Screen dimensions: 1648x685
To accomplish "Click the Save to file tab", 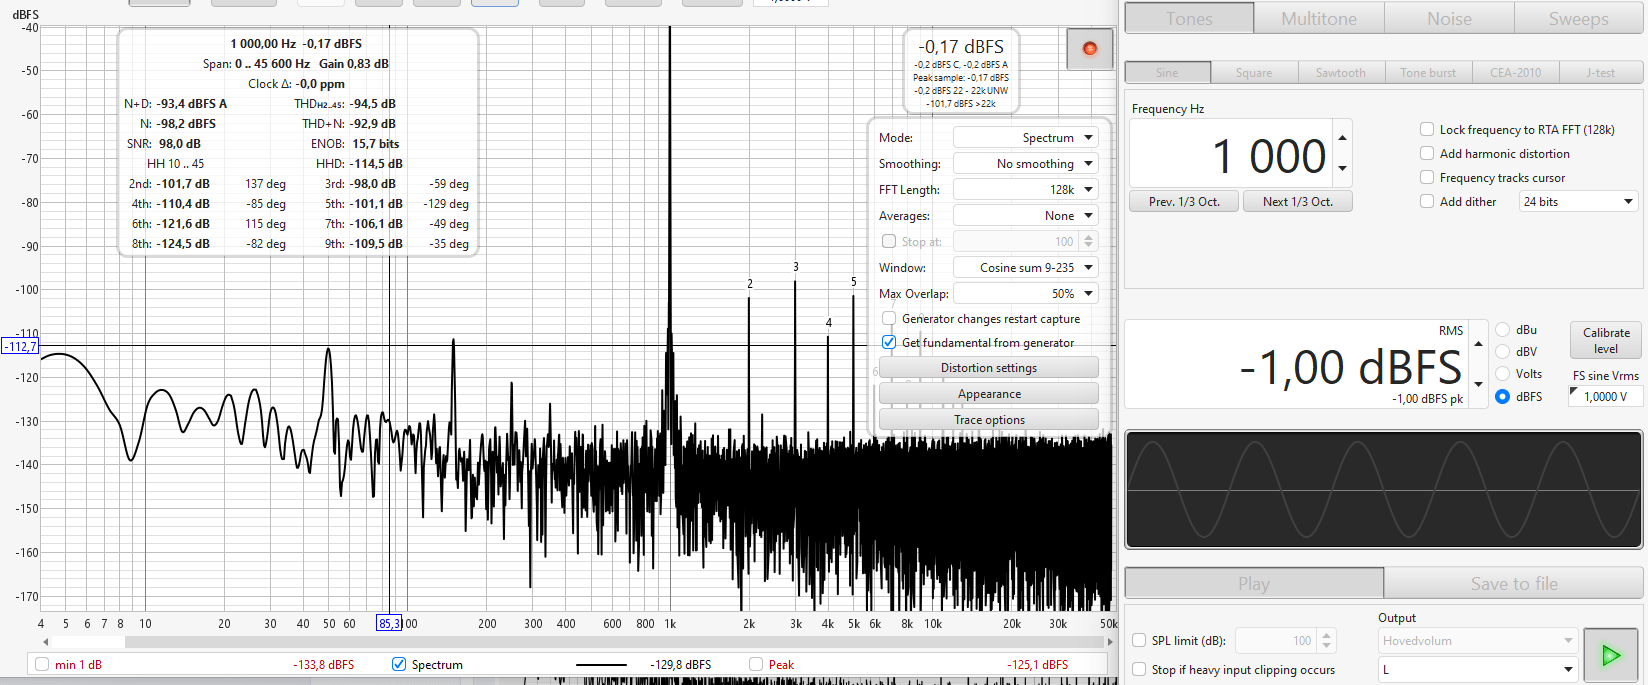I will pyautogui.click(x=1514, y=583).
